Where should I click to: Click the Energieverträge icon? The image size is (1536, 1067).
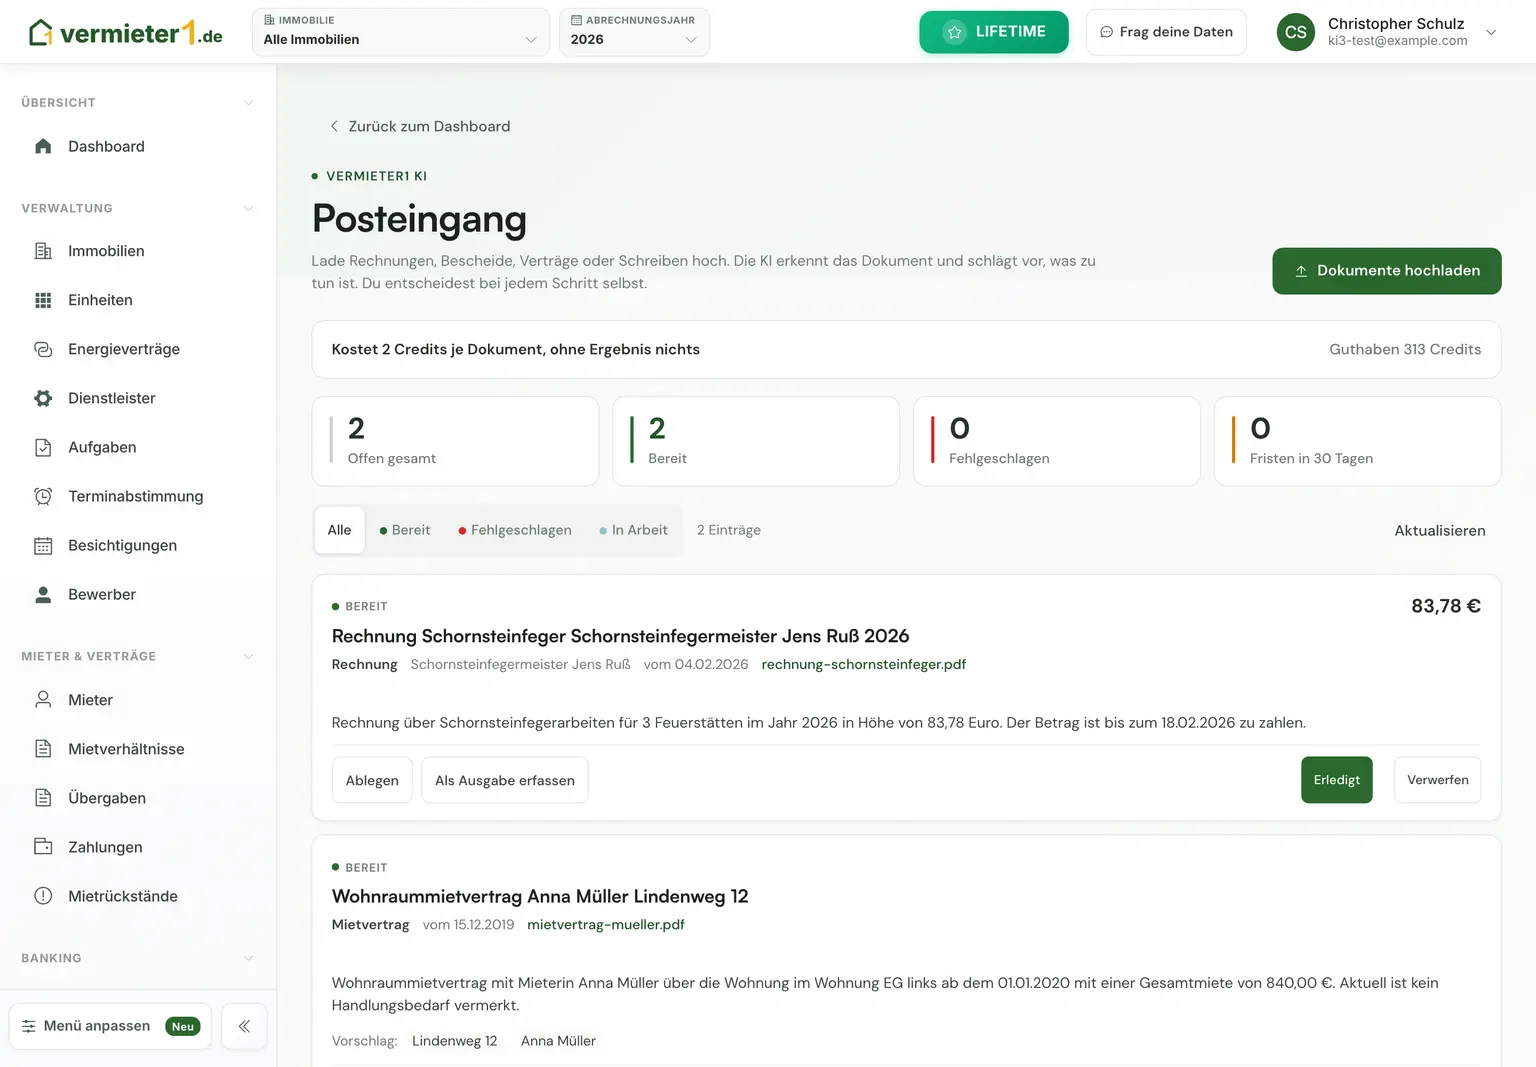pyautogui.click(x=43, y=349)
